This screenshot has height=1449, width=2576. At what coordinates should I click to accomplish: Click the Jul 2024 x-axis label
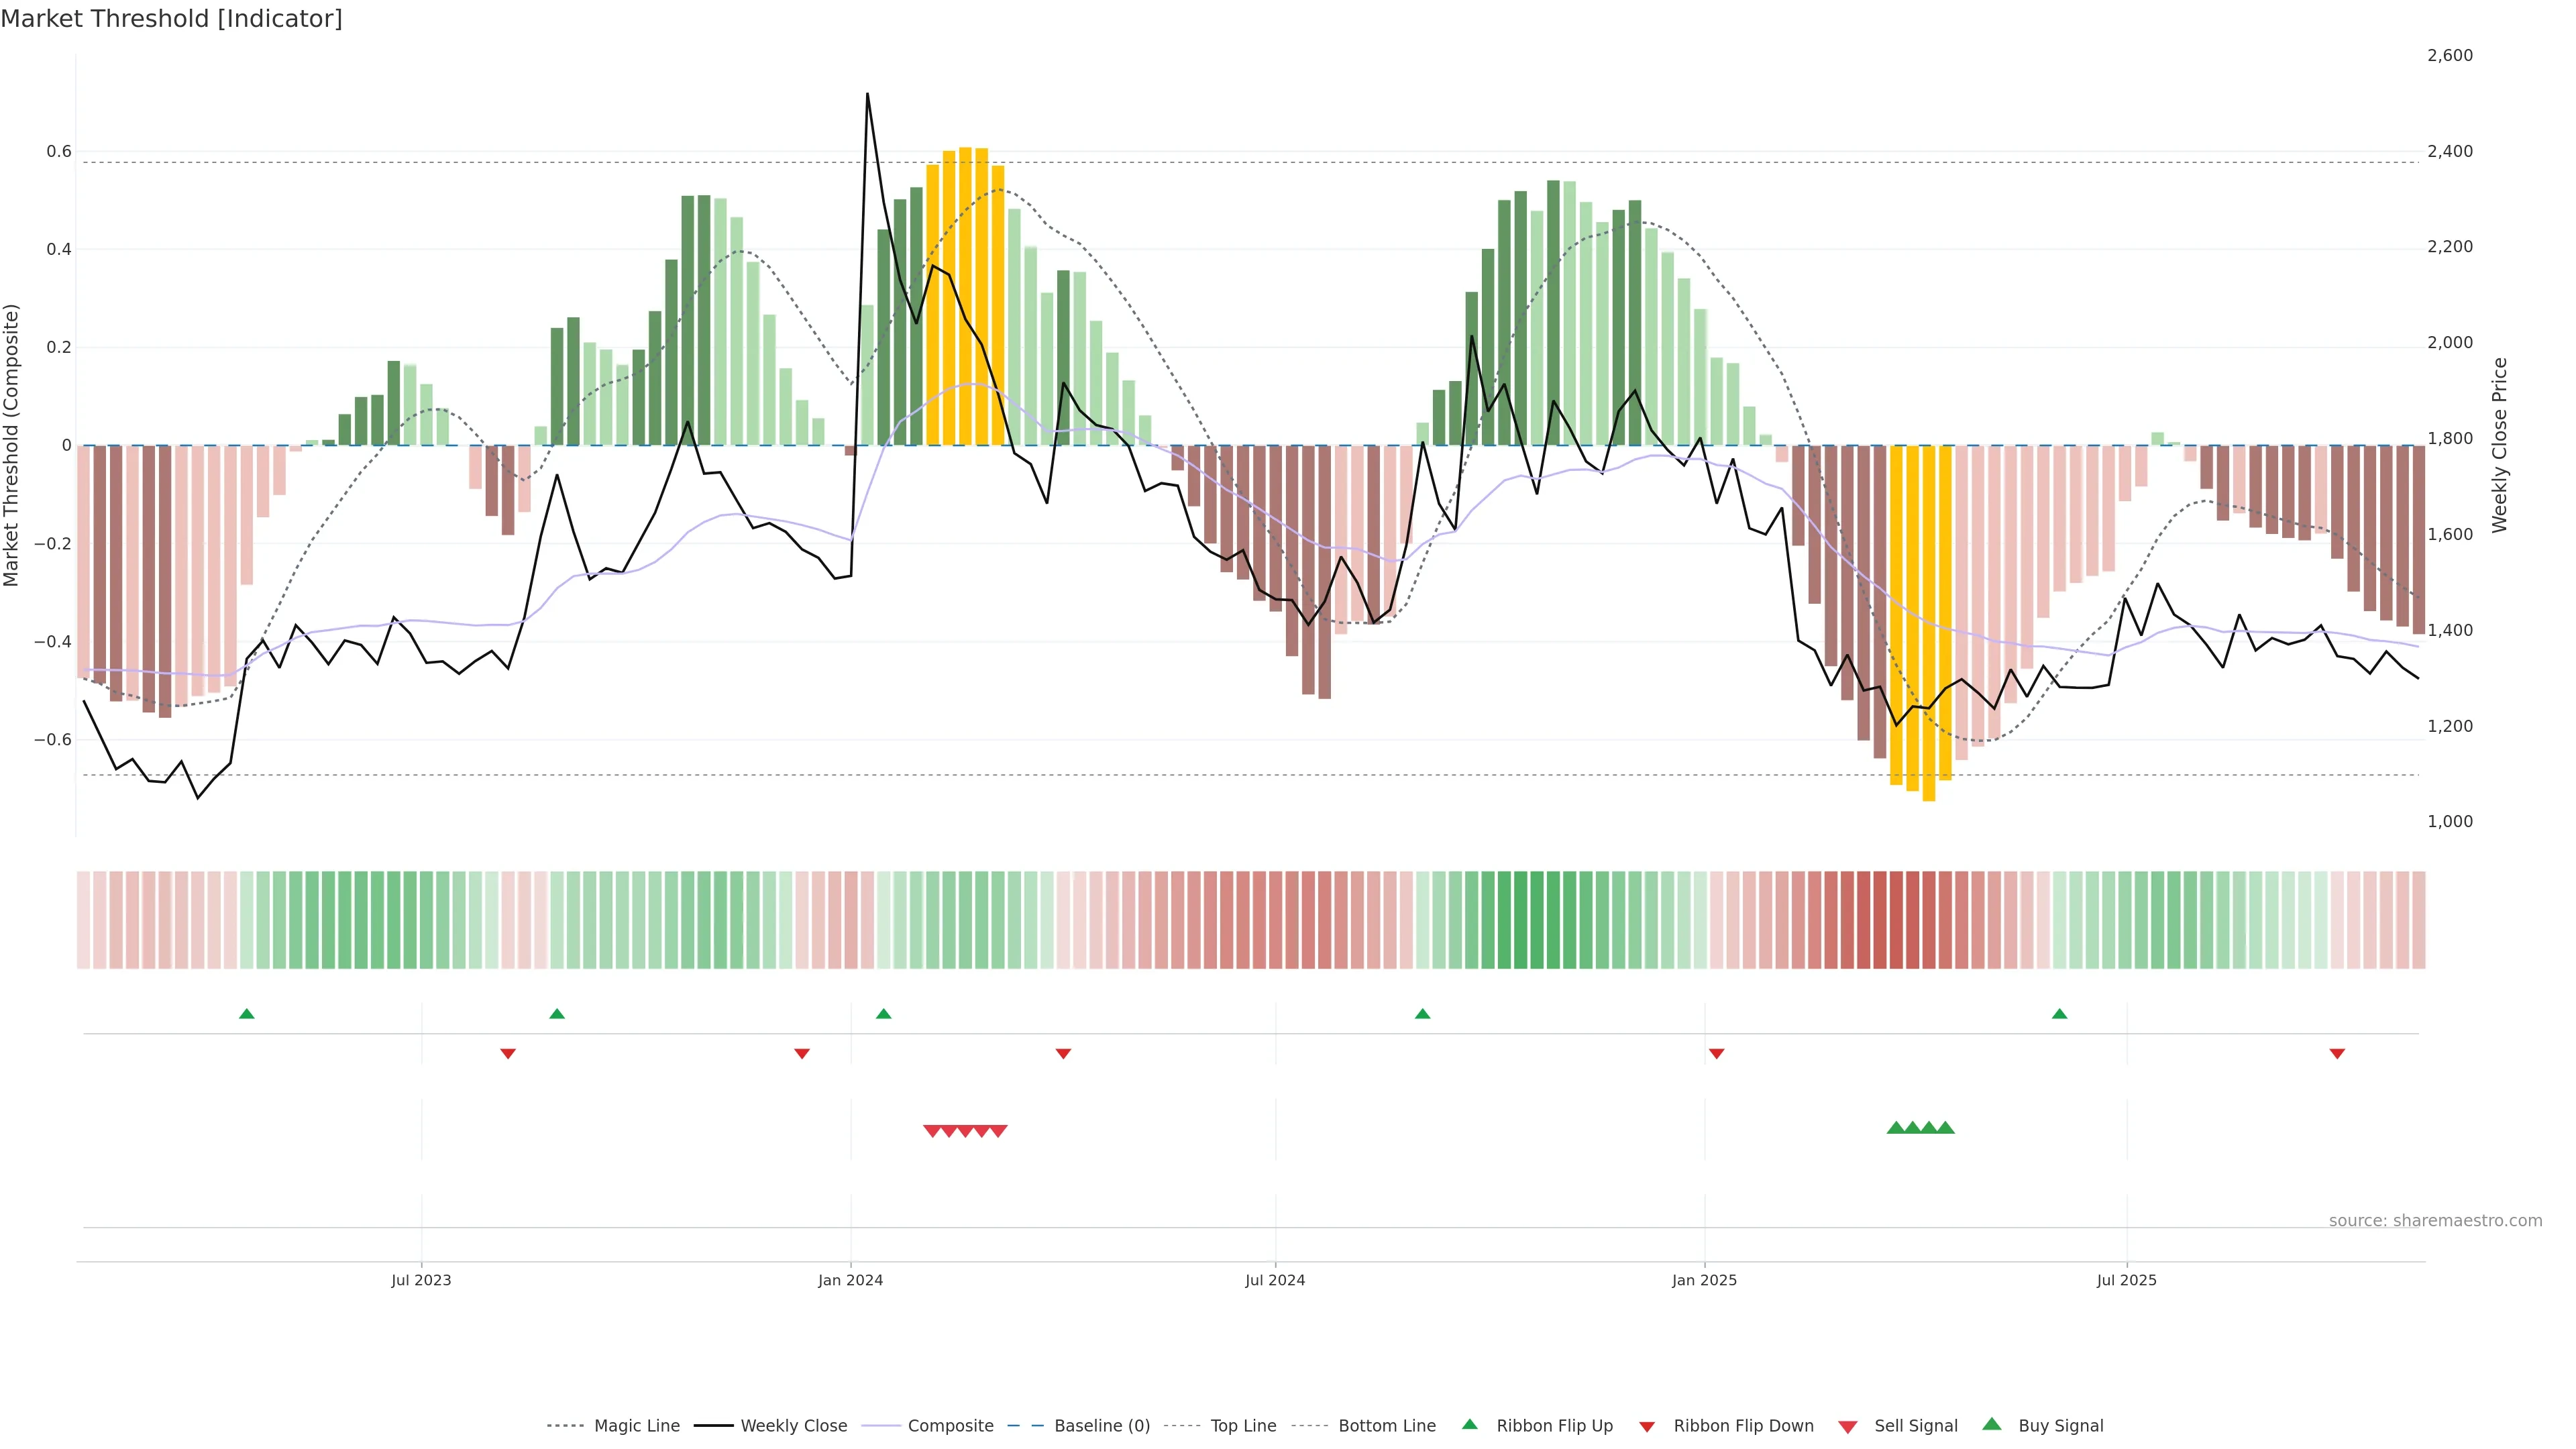tap(1274, 1280)
